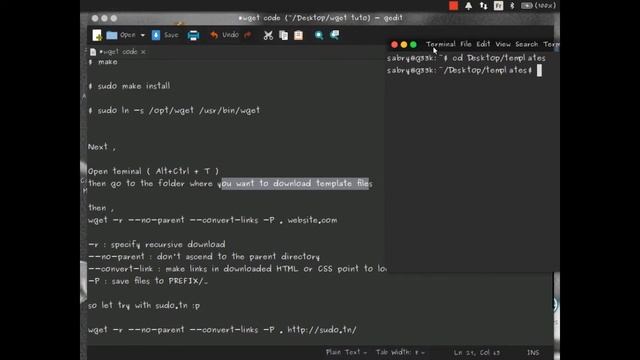Open the Plain Text language dropdown
Image resolution: width=640 pixels, height=360 pixels.
(346, 352)
